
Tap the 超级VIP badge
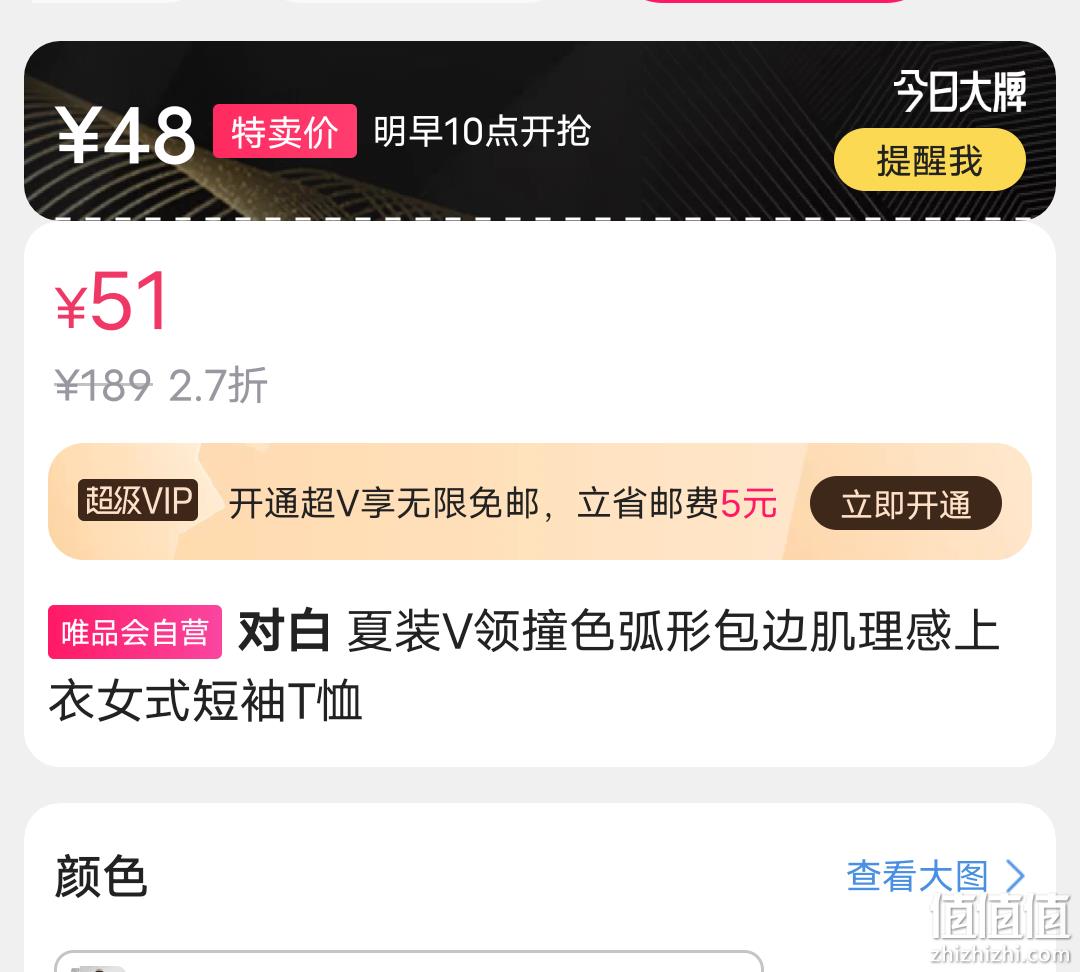point(138,500)
